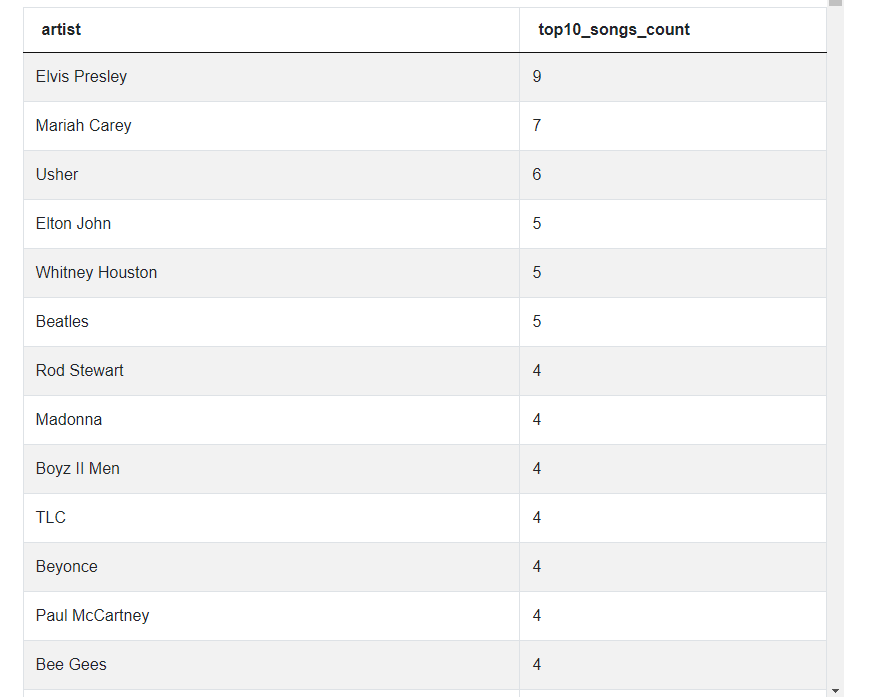Select the Paul McCartney cell
Viewport: 879px width, 697px height.
pos(92,615)
